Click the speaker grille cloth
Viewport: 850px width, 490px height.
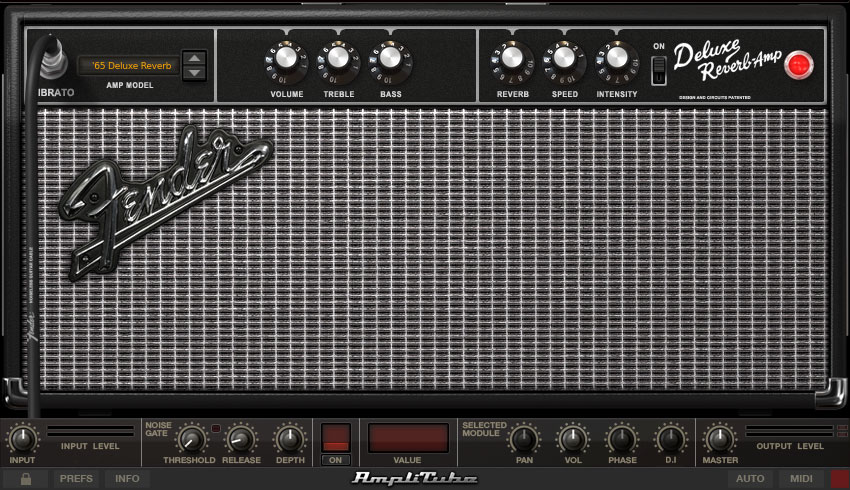(x=433, y=249)
